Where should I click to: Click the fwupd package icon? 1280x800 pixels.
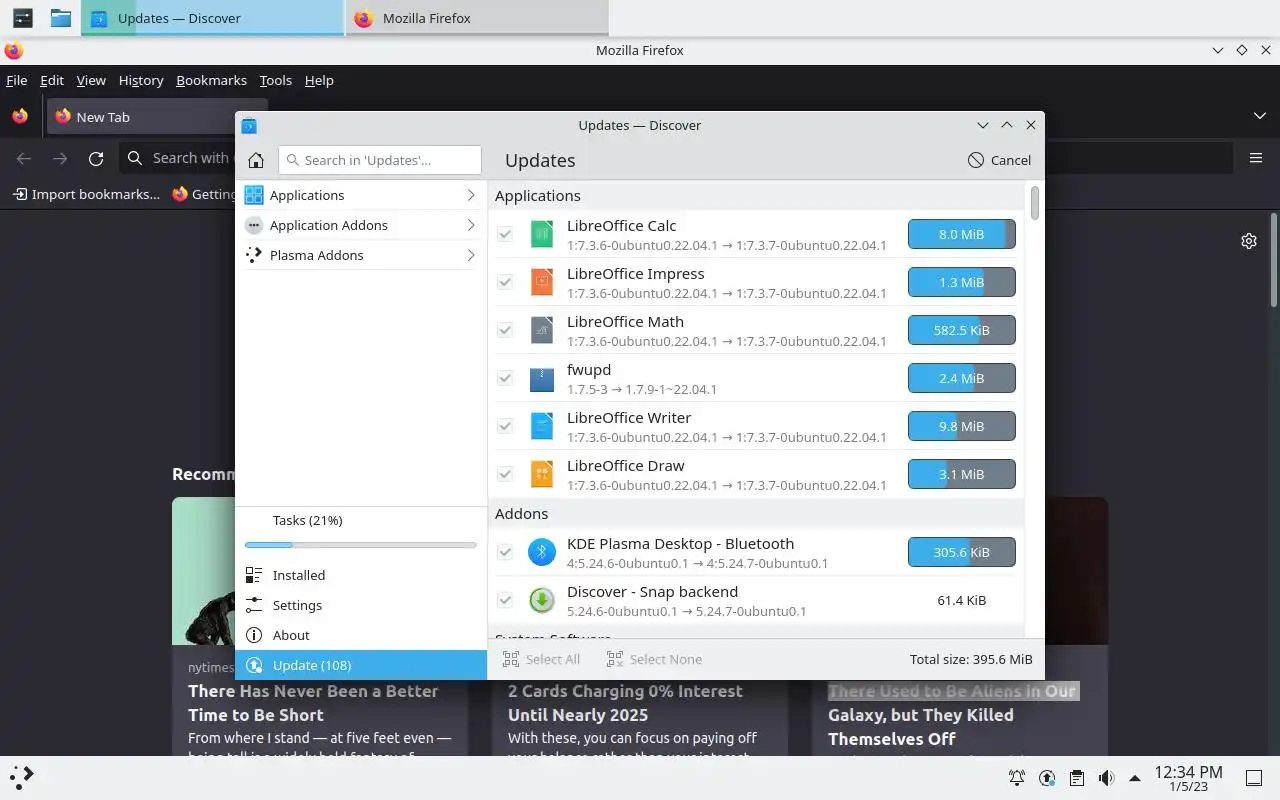[541, 379]
